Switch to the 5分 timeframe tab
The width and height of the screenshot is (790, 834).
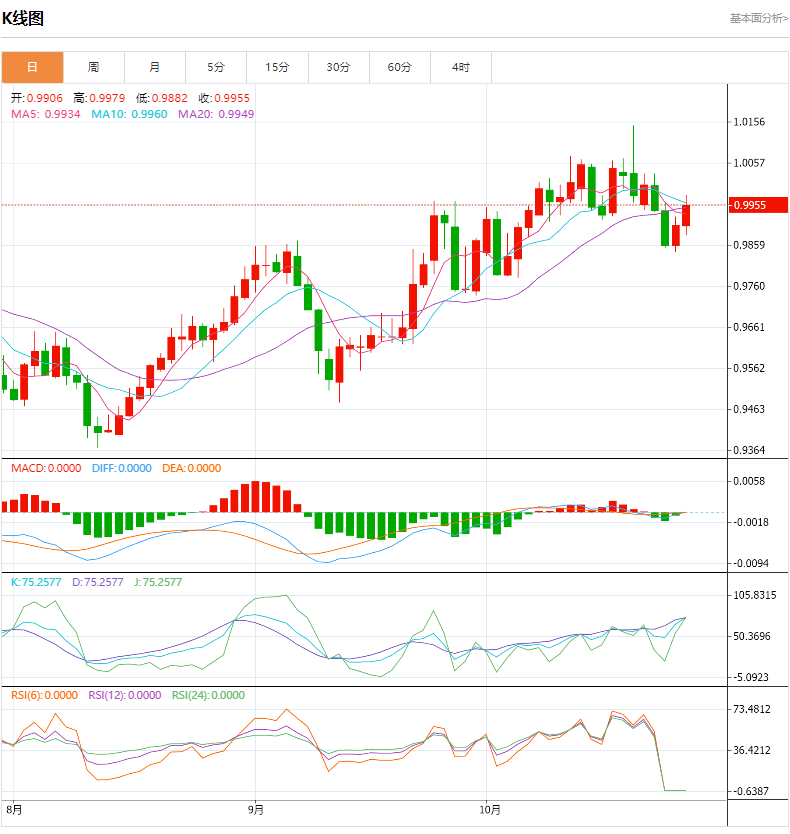coord(216,67)
